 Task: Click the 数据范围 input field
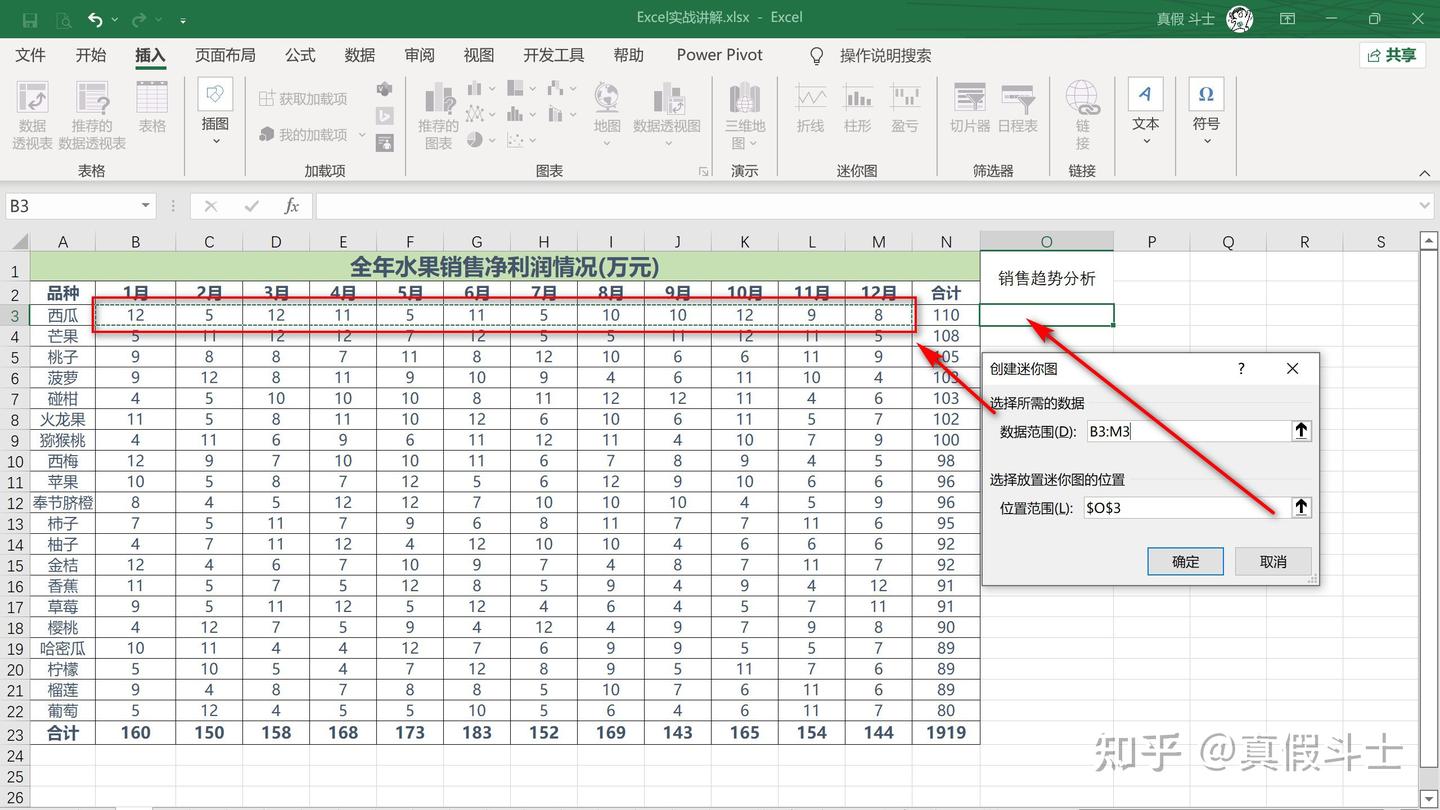[x=1188, y=431]
